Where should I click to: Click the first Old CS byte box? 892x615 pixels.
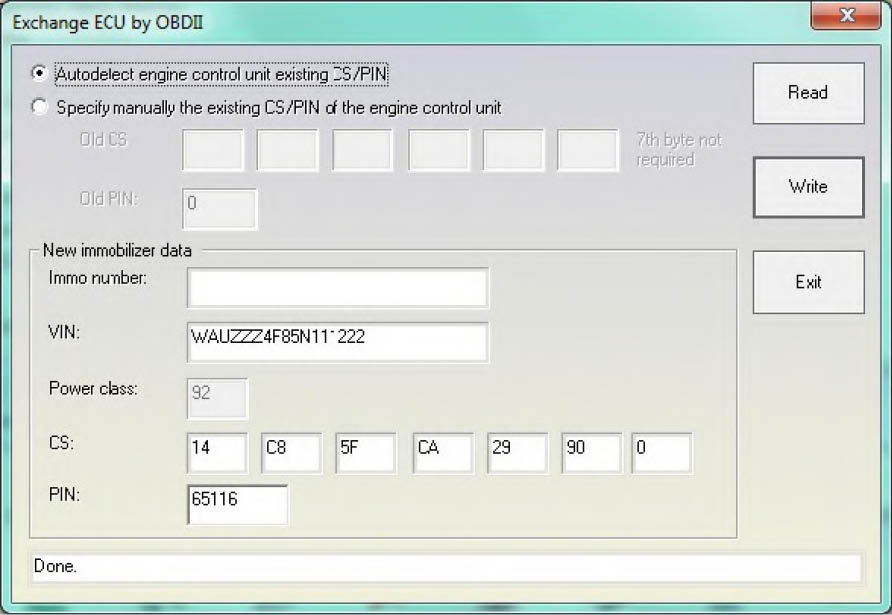pyautogui.click(x=213, y=150)
